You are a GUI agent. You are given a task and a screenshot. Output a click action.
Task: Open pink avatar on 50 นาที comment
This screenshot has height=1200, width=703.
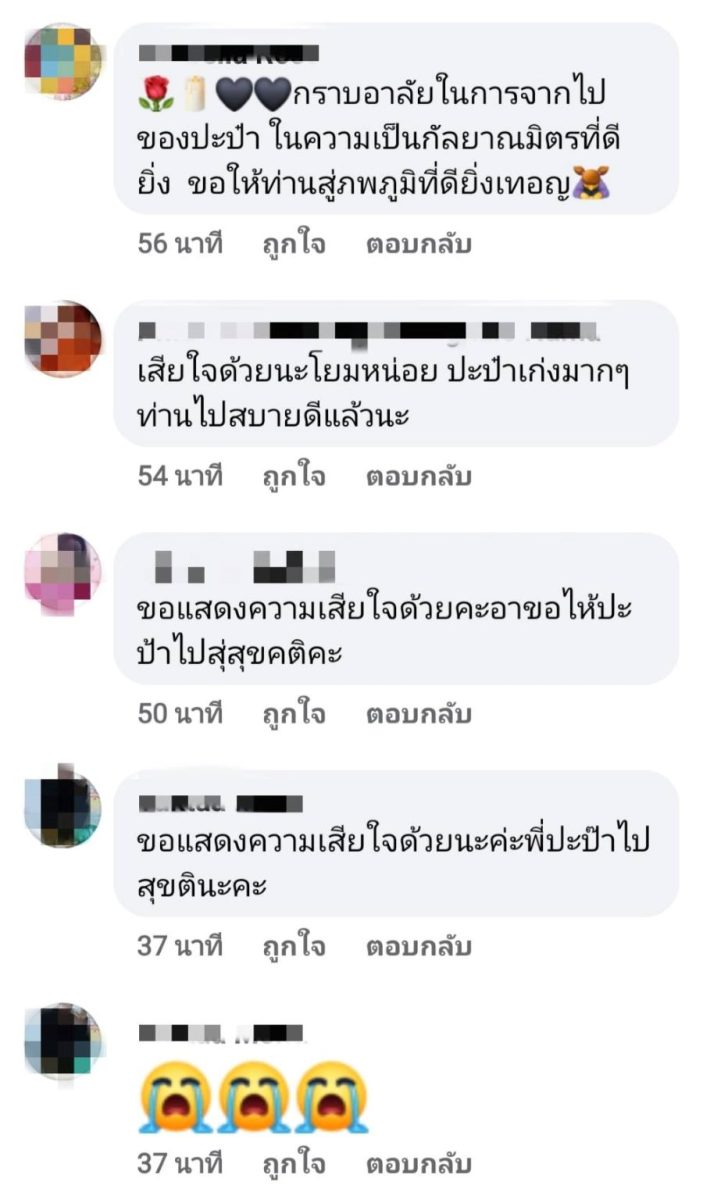pos(63,572)
